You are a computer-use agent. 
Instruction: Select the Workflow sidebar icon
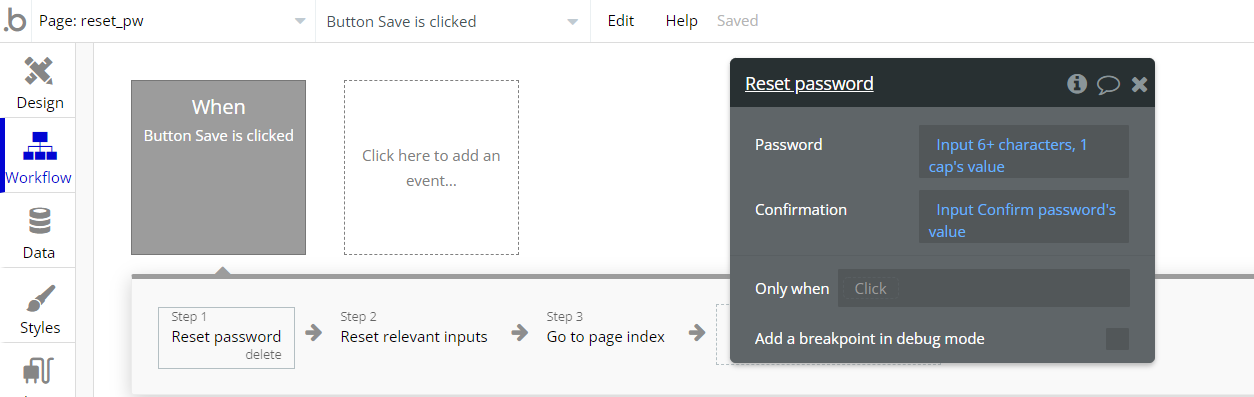[x=39, y=146]
